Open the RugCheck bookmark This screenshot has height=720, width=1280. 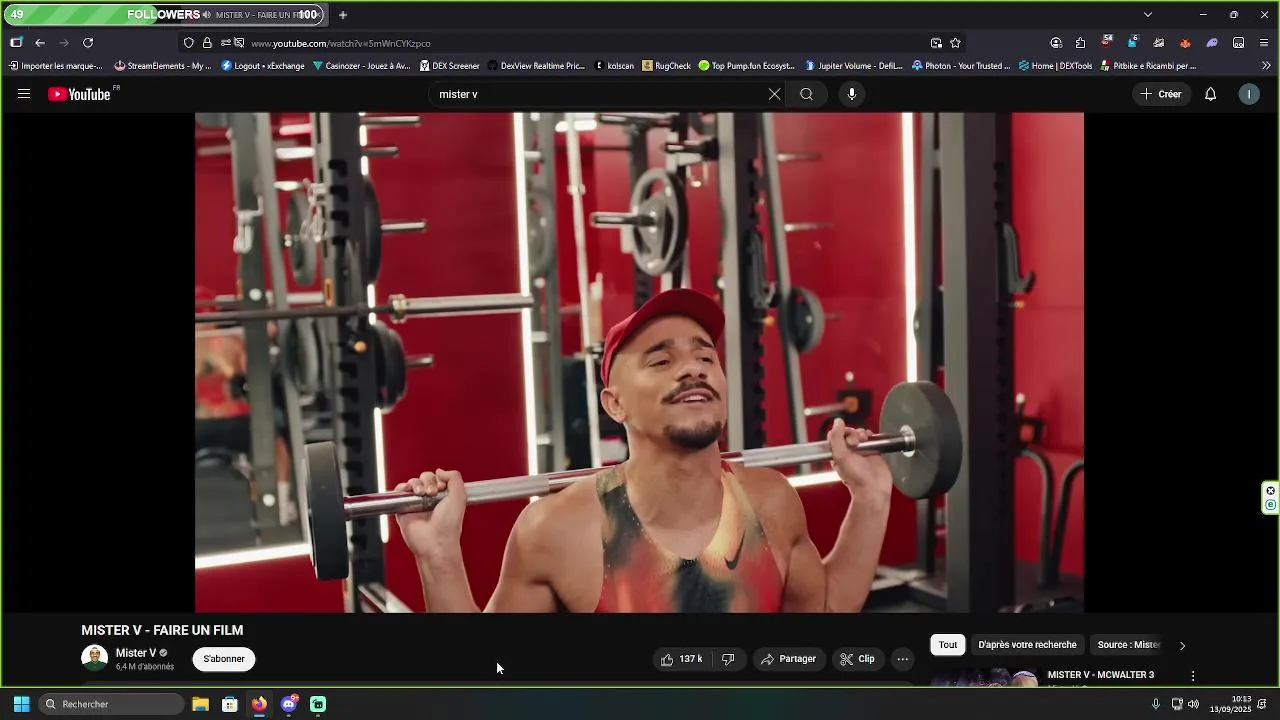(666, 66)
